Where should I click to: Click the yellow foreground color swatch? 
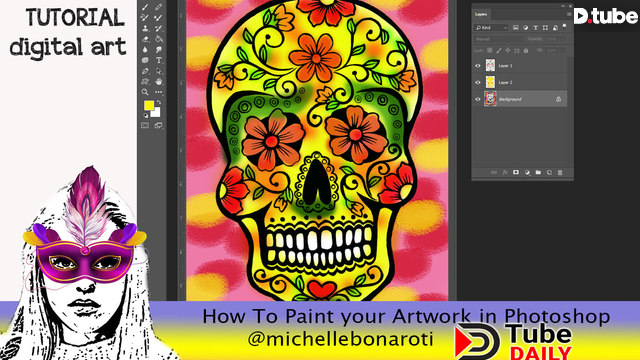[149, 105]
